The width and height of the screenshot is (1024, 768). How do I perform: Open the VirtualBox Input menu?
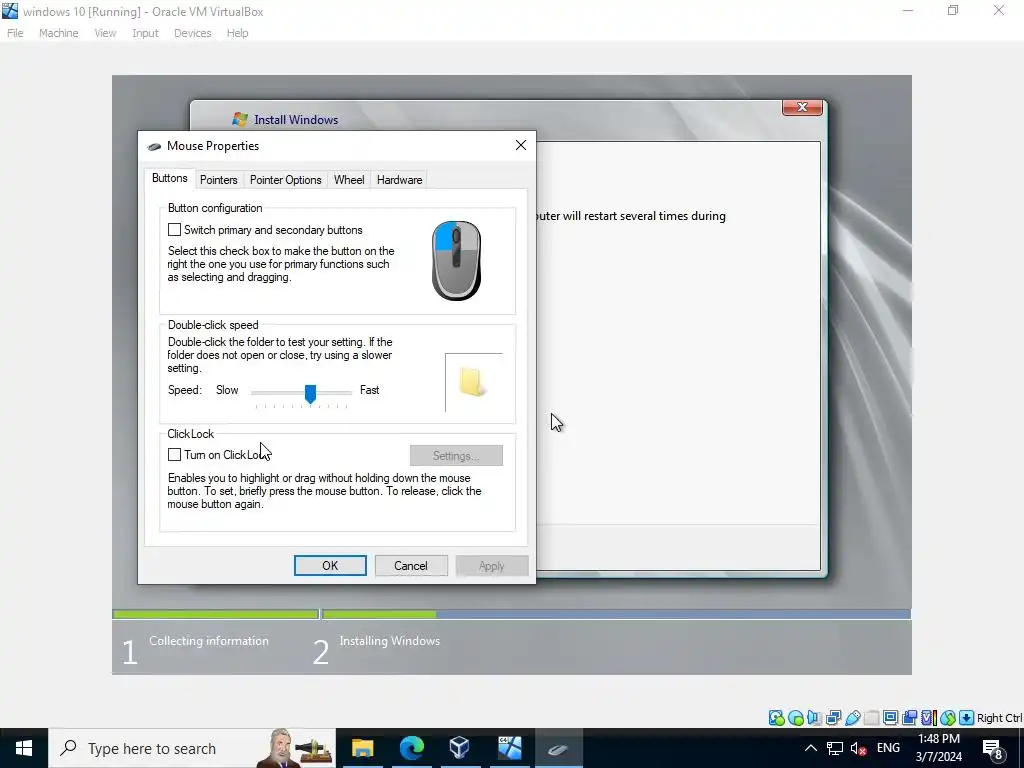pyautogui.click(x=145, y=33)
